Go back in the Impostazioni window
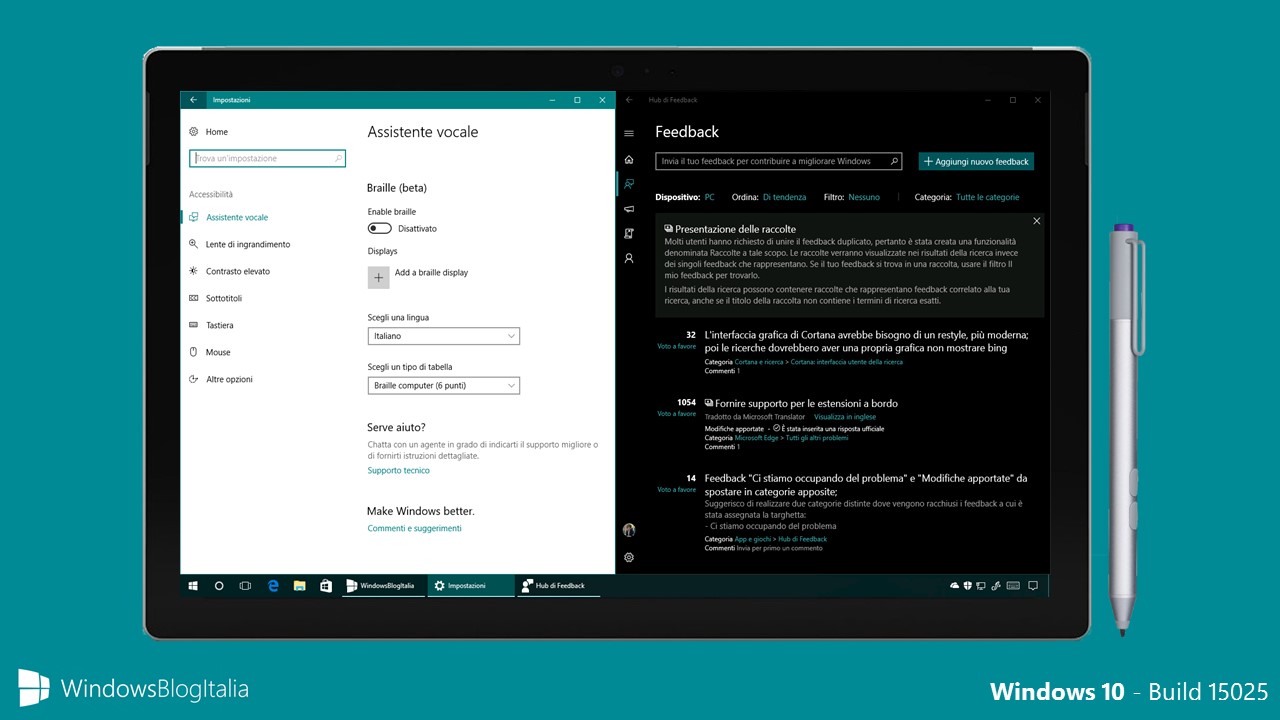 tap(194, 100)
